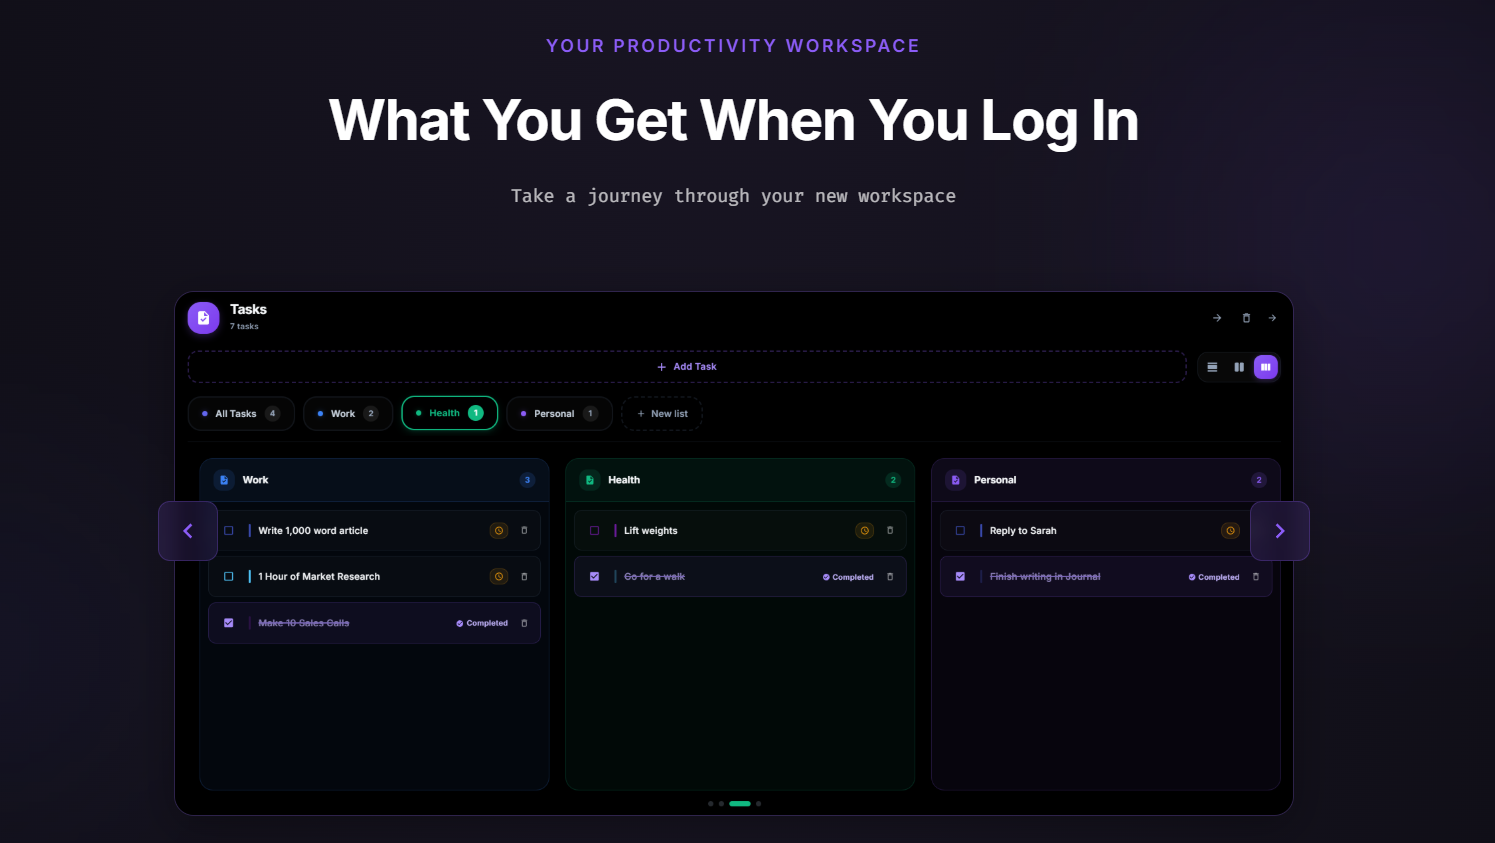Select the Health filter tab
Viewport: 1495px width, 843px height.
[450, 413]
